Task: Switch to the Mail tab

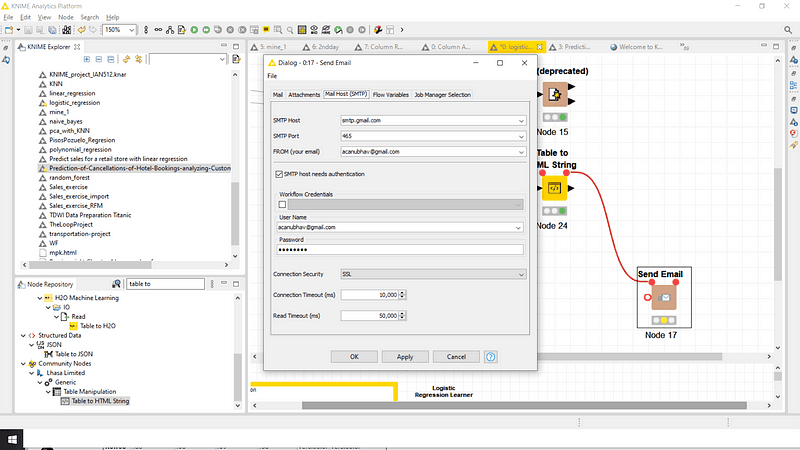Action: click(x=278, y=95)
